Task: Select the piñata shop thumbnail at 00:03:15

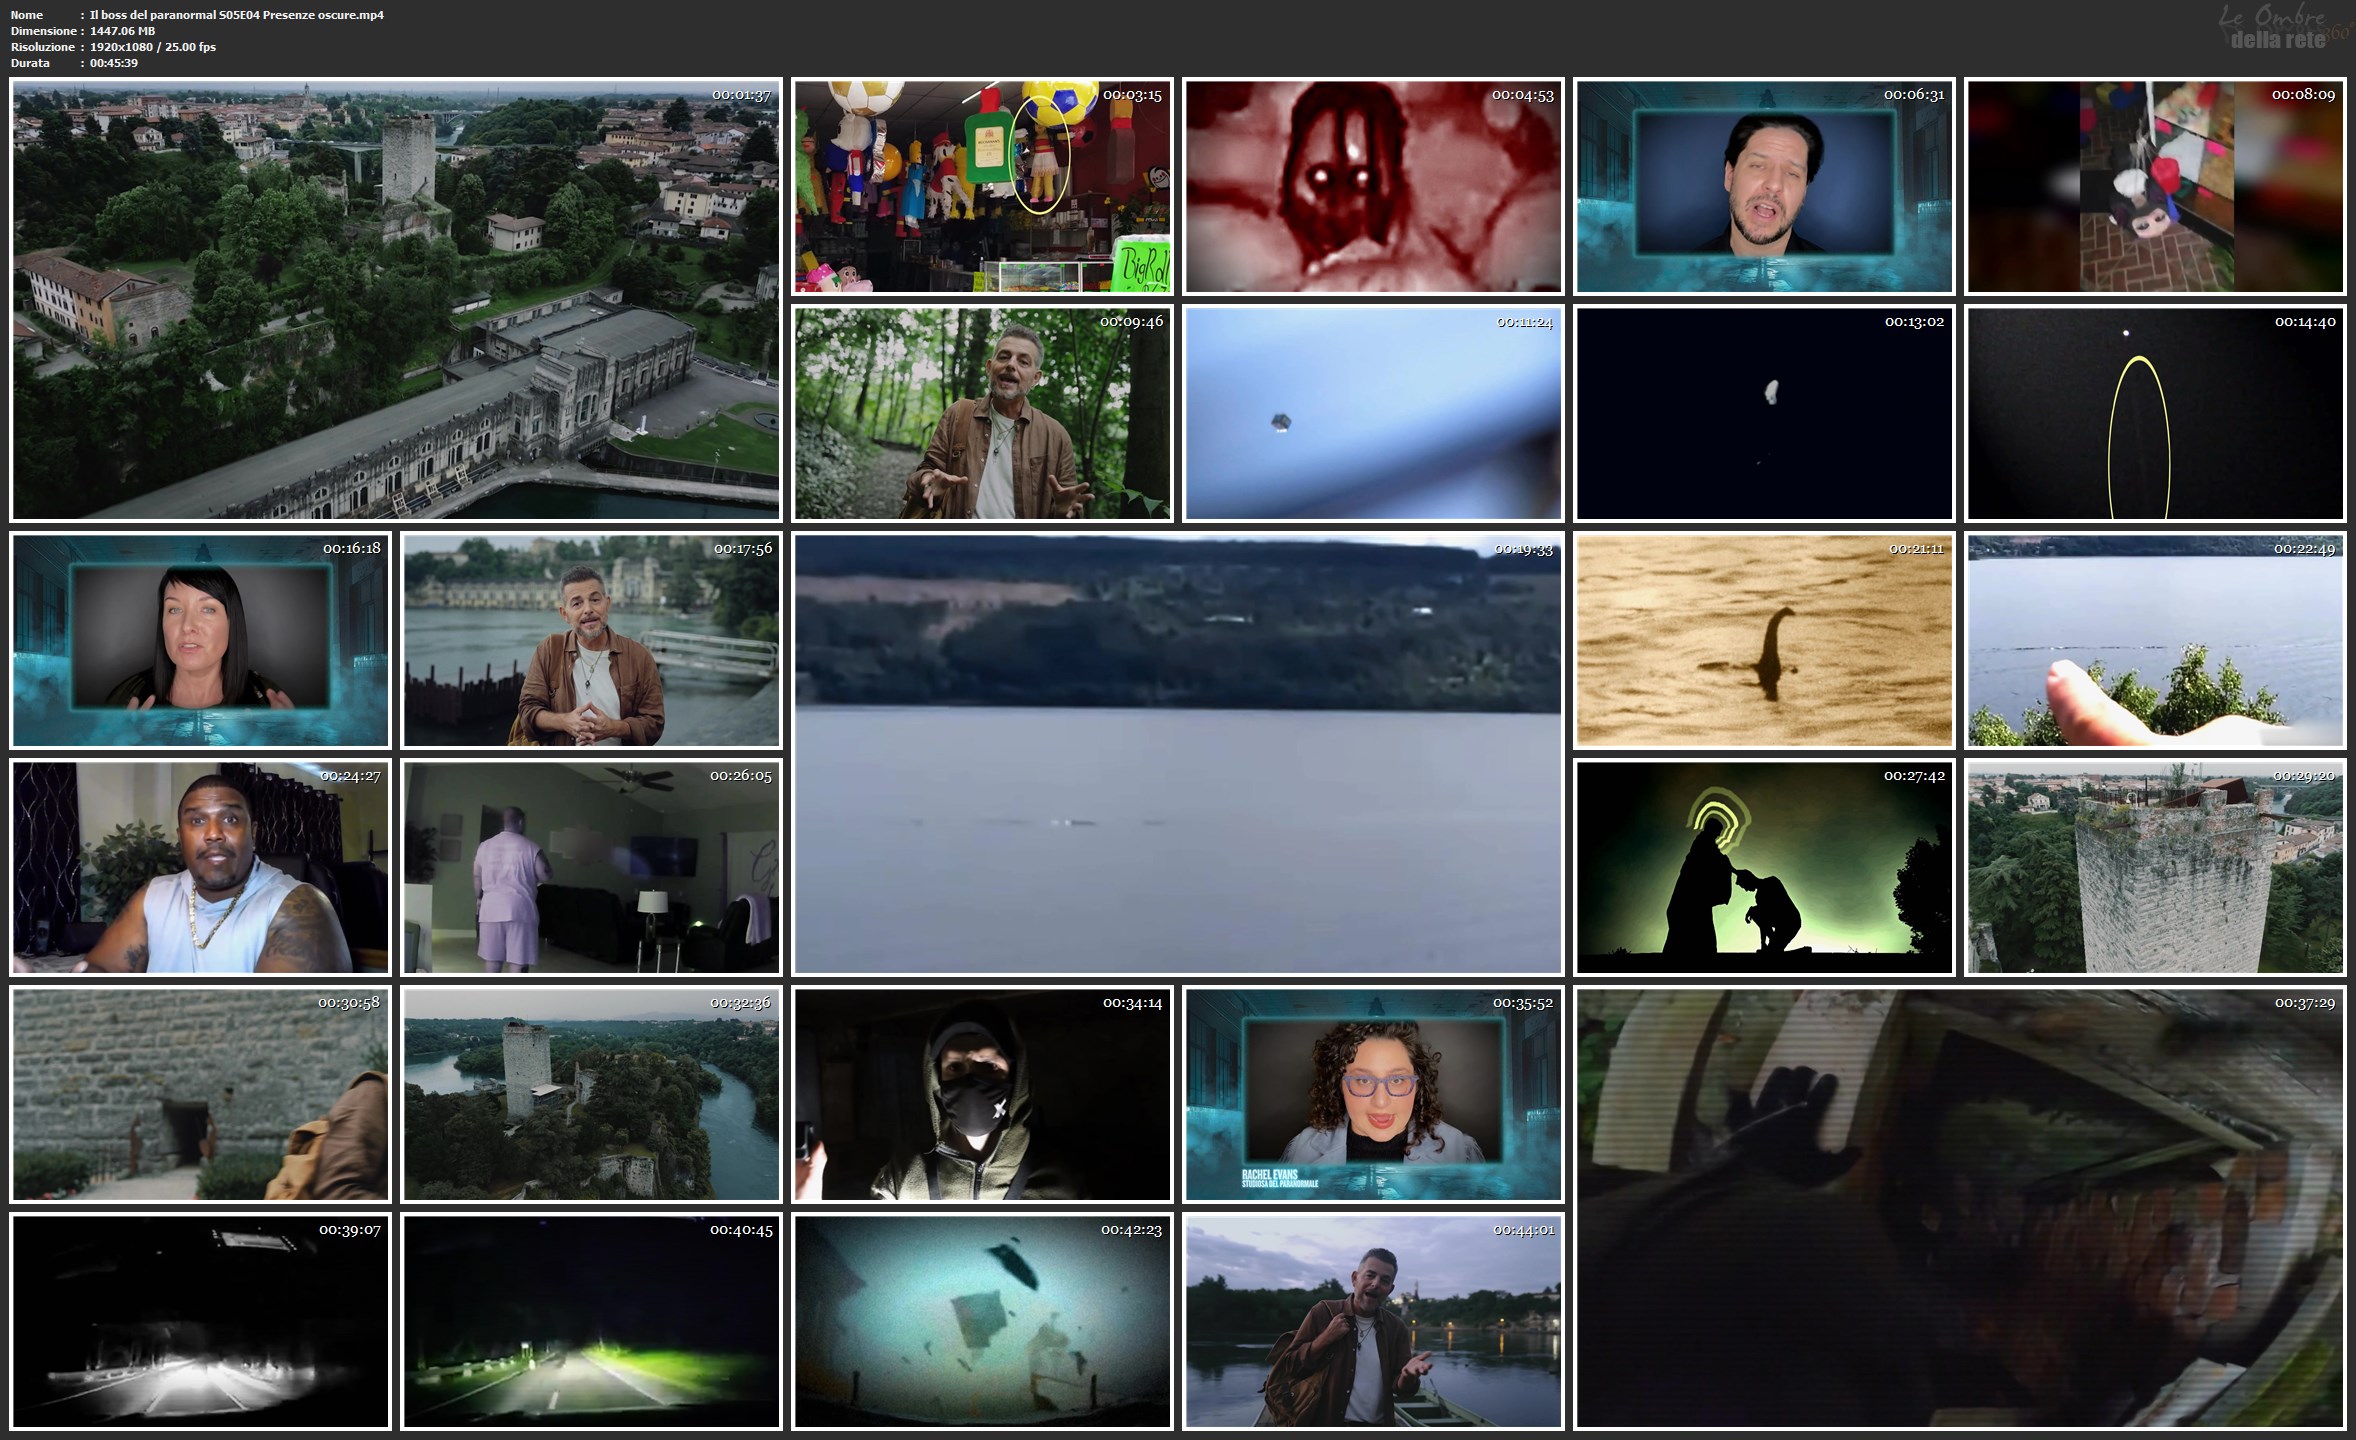Action: 982,187
